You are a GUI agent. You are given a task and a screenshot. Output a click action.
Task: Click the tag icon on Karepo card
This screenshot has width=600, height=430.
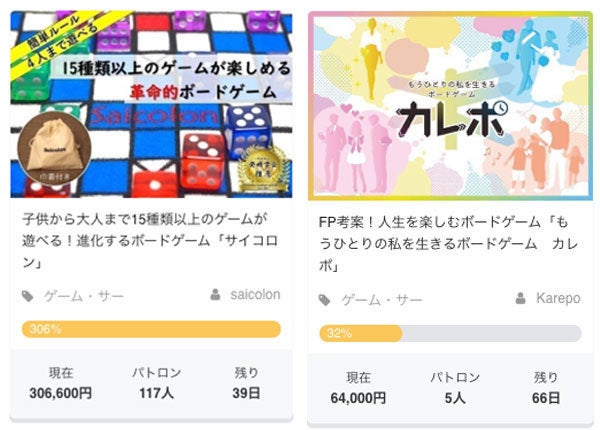click(x=325, y=300)
